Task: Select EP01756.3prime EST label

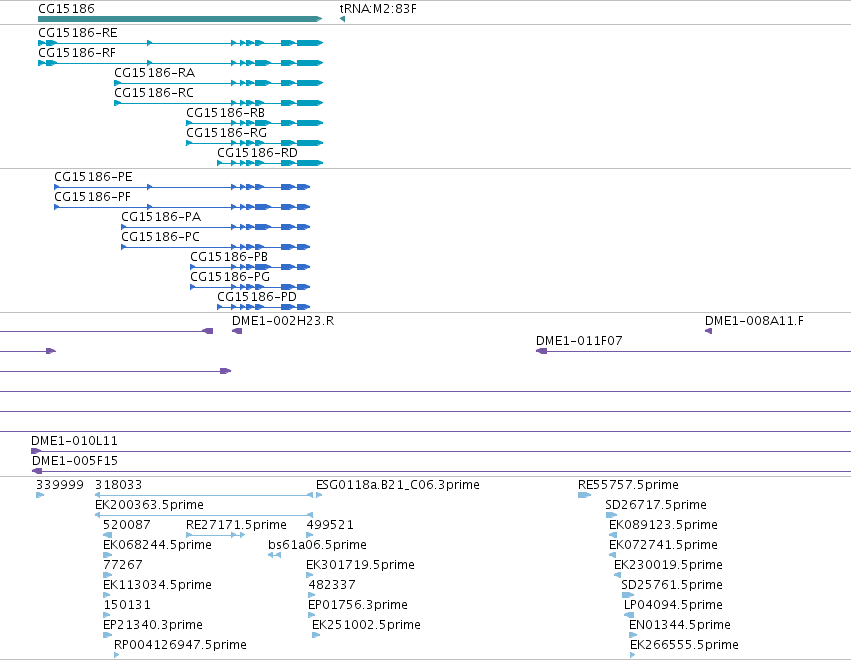Action: pyautogui.click(x=358, y=605)
